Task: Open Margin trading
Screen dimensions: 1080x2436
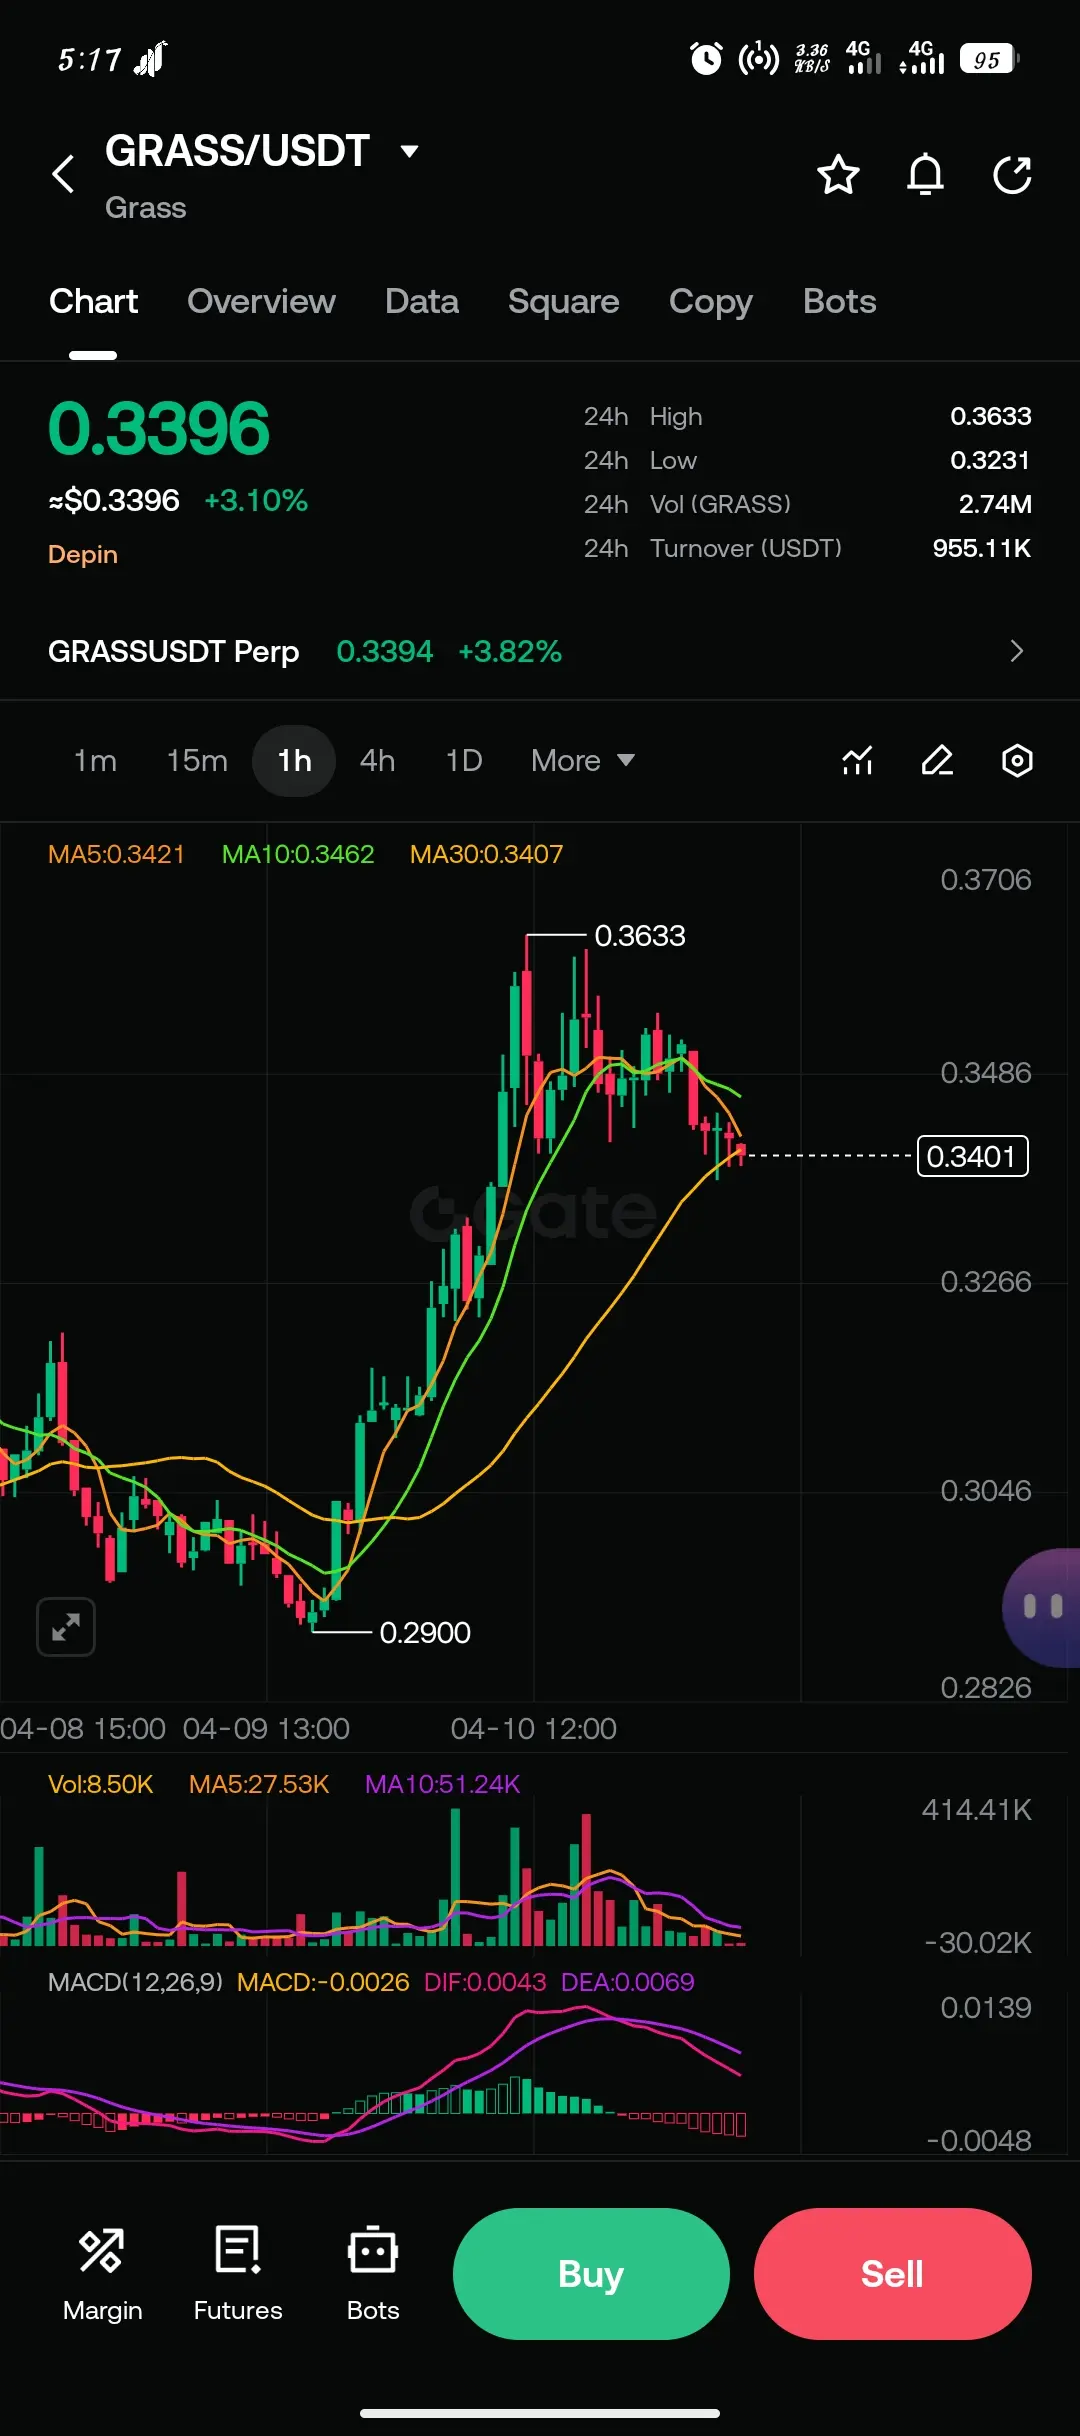Action: click(x=102, y=2275)
